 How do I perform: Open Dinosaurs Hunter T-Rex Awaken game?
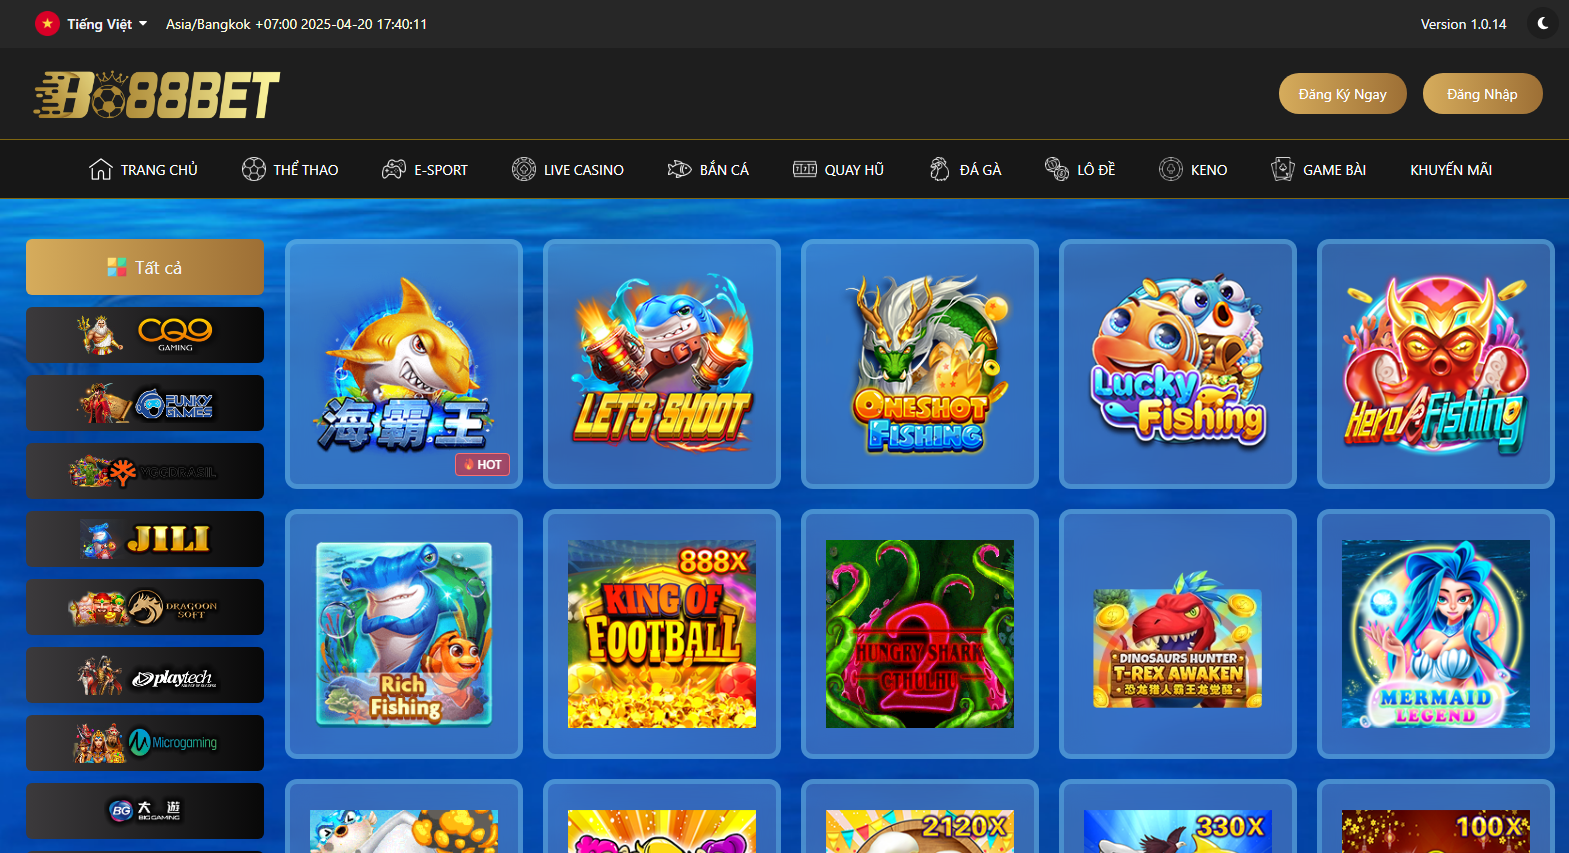1178,634
